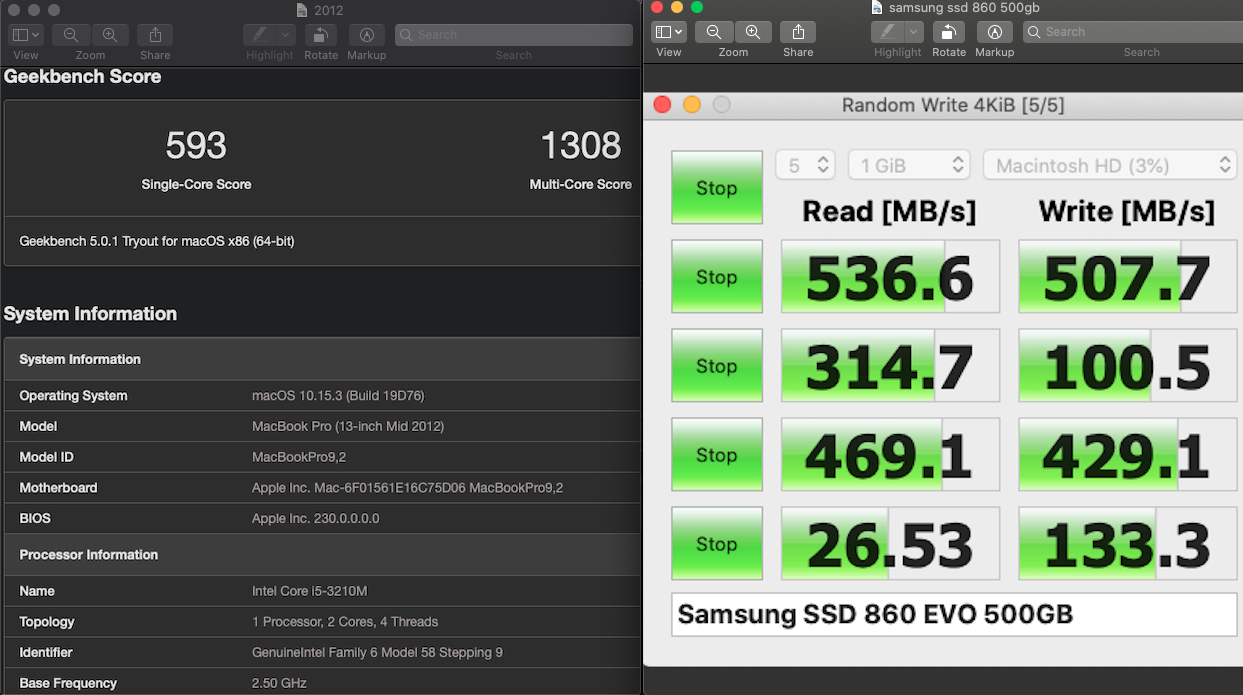
Task: Click the Geekbench Score heading
Action: 82,76
